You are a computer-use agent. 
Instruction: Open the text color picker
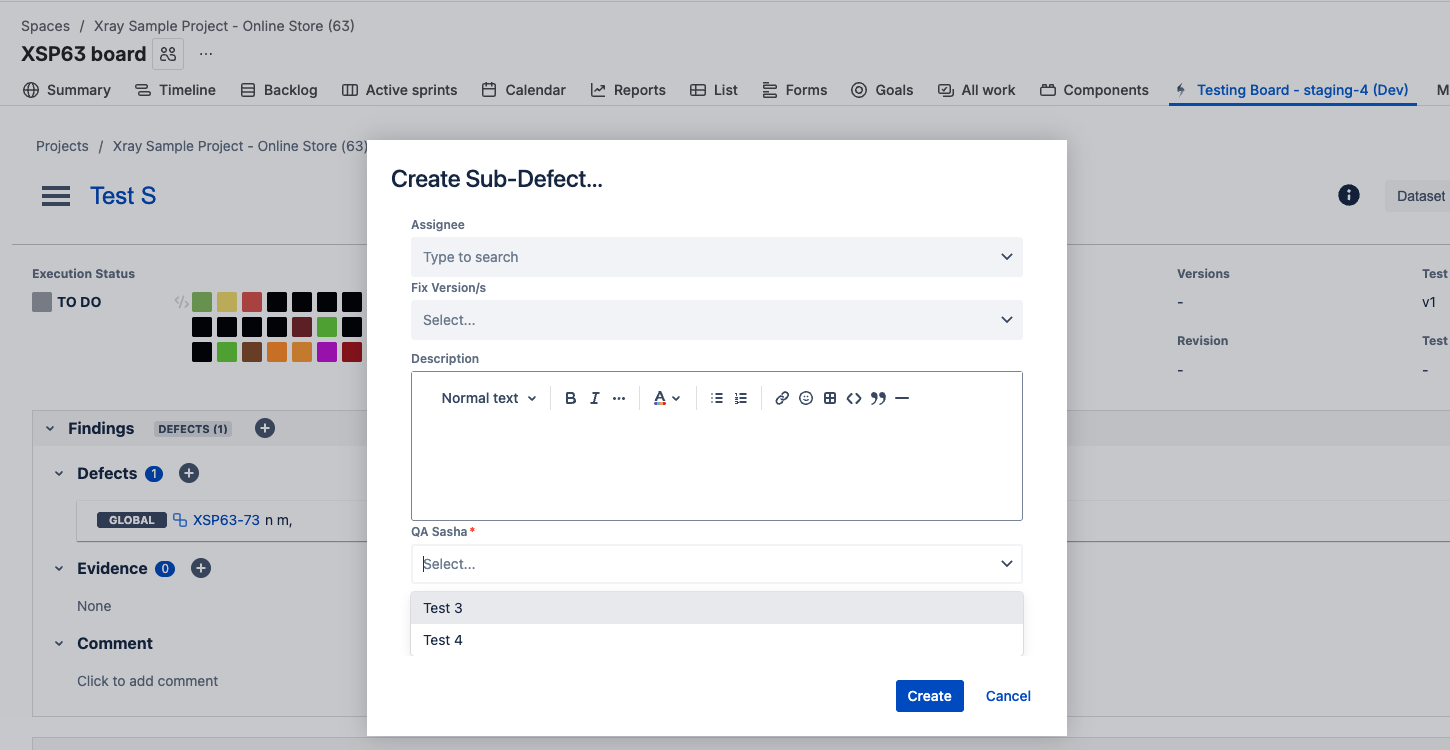point(666,398)
